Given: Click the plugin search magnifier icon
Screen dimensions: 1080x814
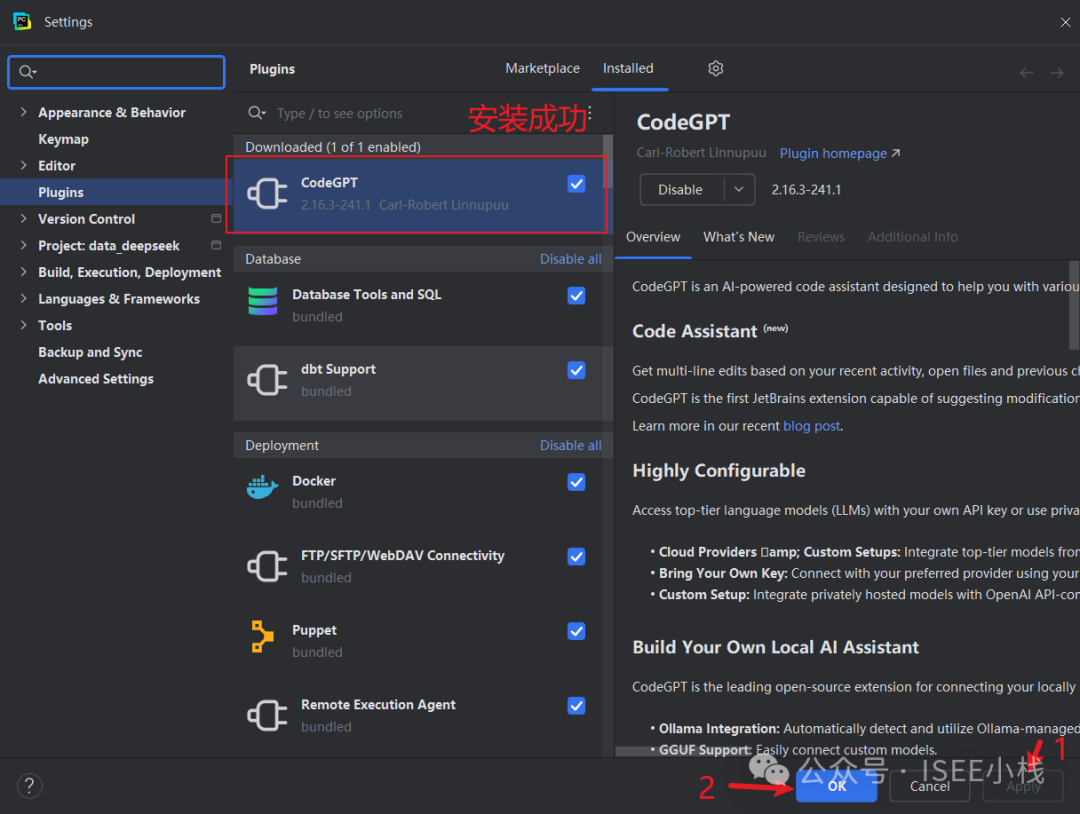Looking at the screenshot, I should 256,113.
